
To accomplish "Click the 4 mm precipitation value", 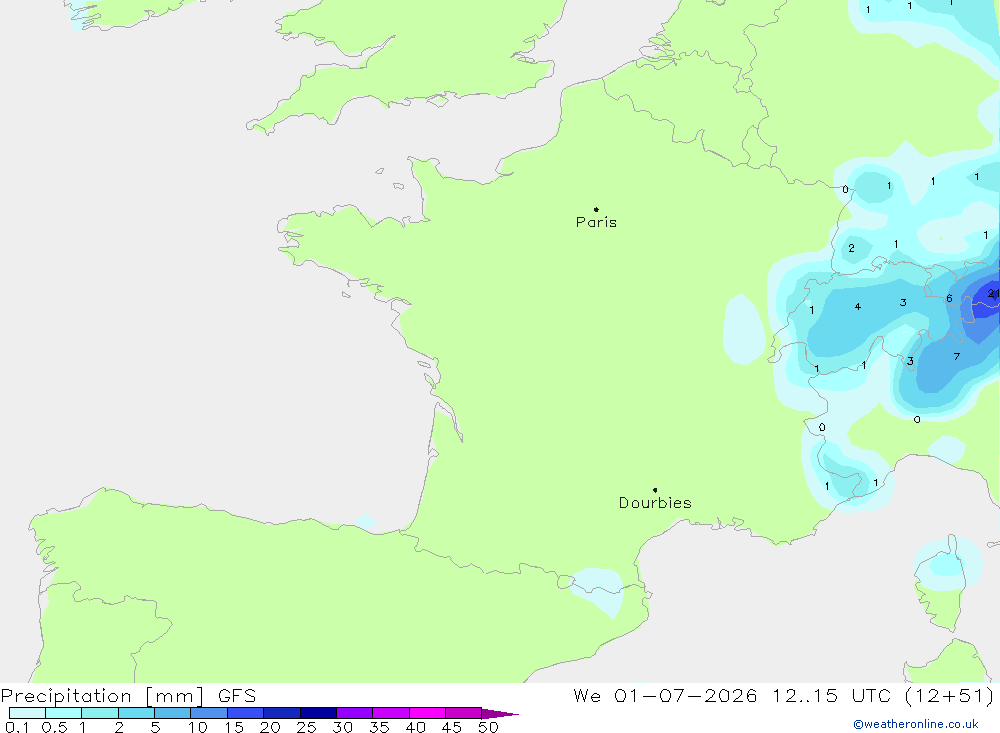I will (x=858, y=307).
